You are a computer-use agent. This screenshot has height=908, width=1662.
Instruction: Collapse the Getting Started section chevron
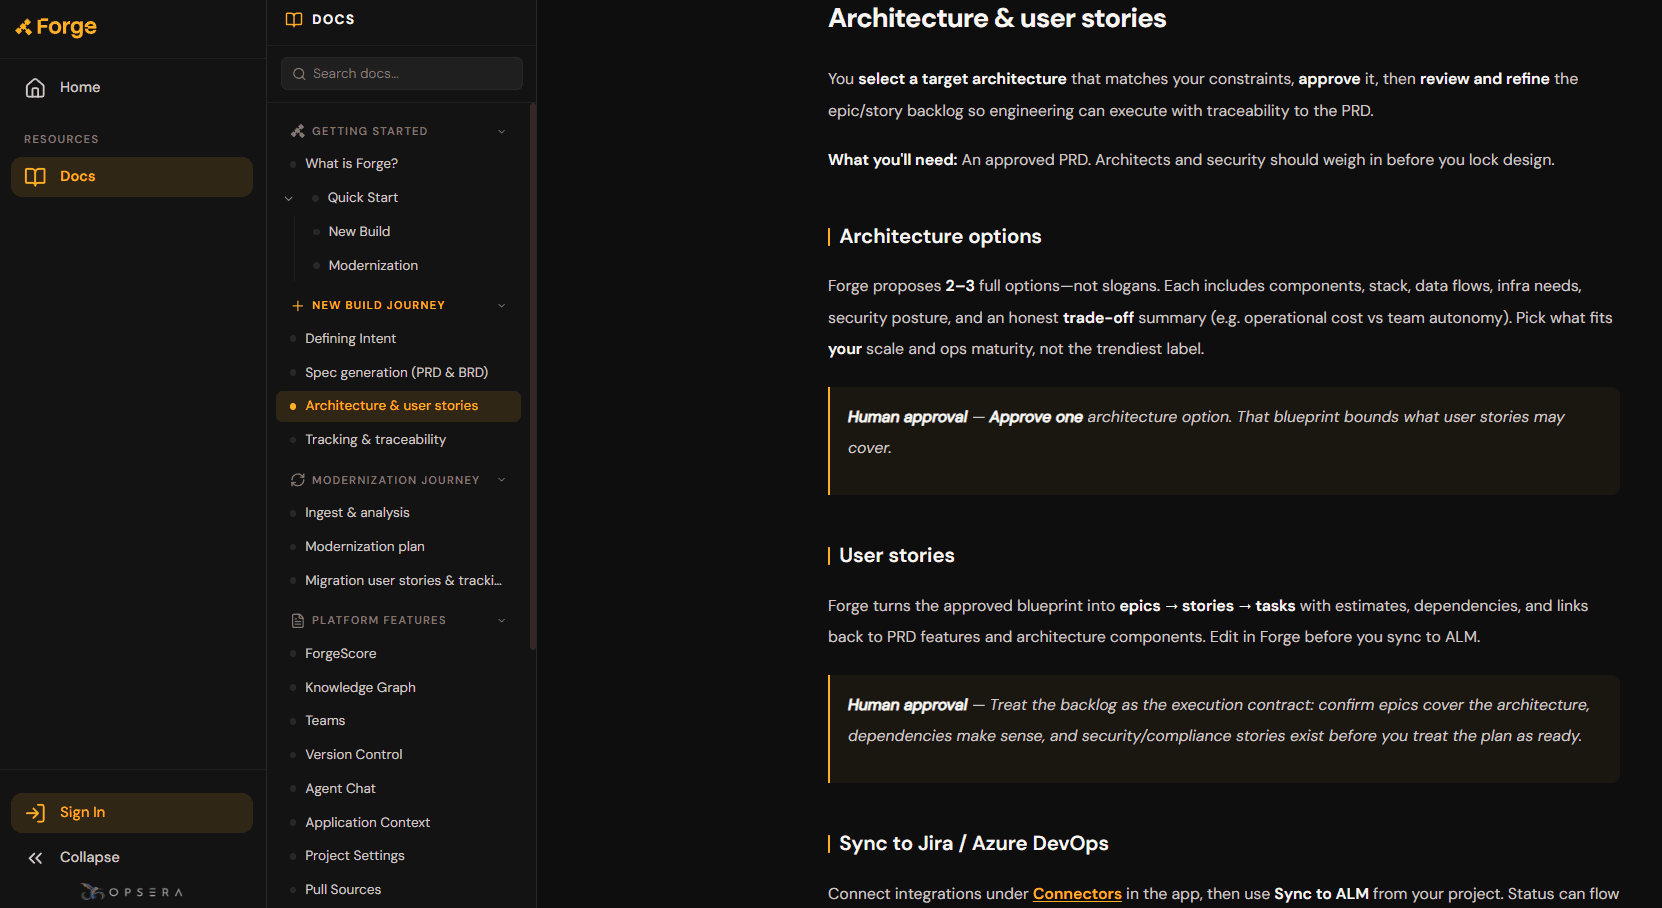(502, 131)
